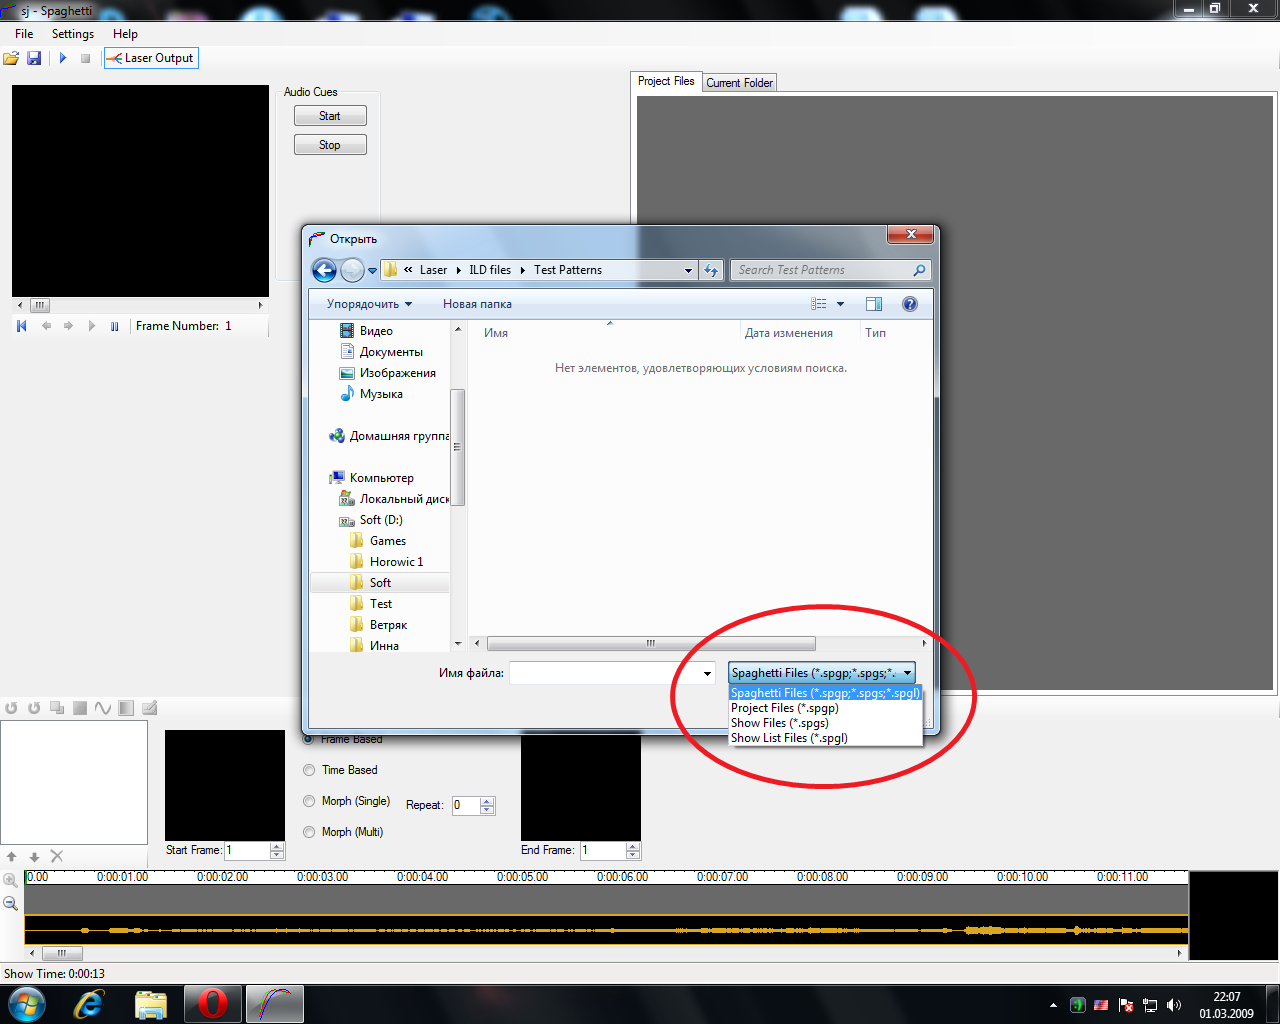1280x1024 pixels.
Task: Go back in the Open dialog
Action: point(324,270)
